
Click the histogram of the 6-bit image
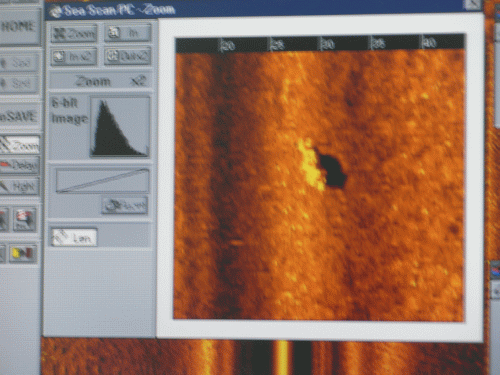point(120,127)
